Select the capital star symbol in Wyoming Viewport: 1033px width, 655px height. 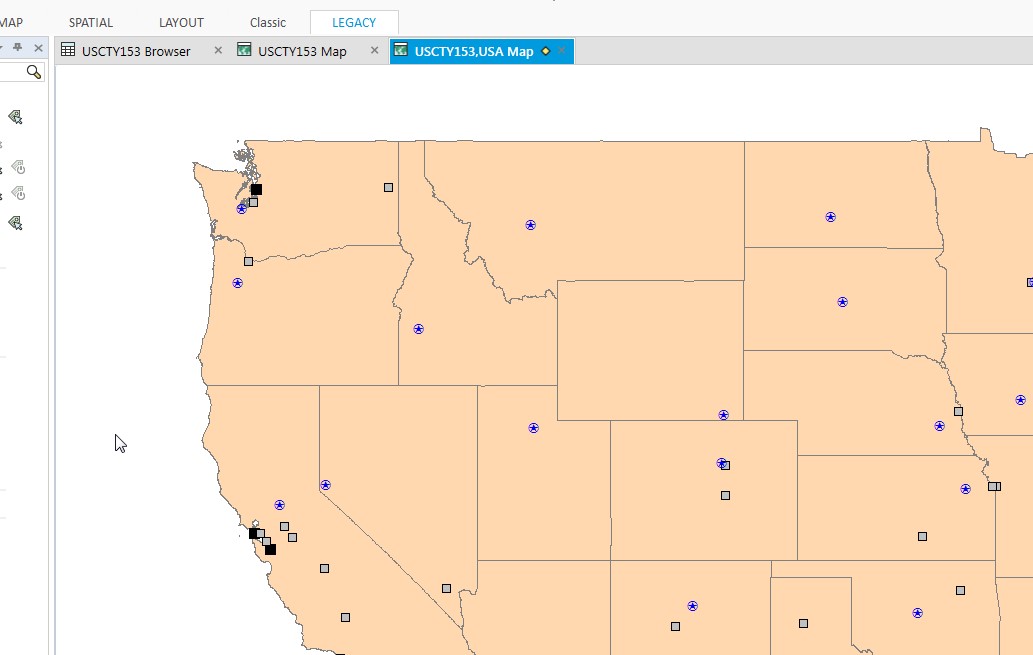(723, 415)
